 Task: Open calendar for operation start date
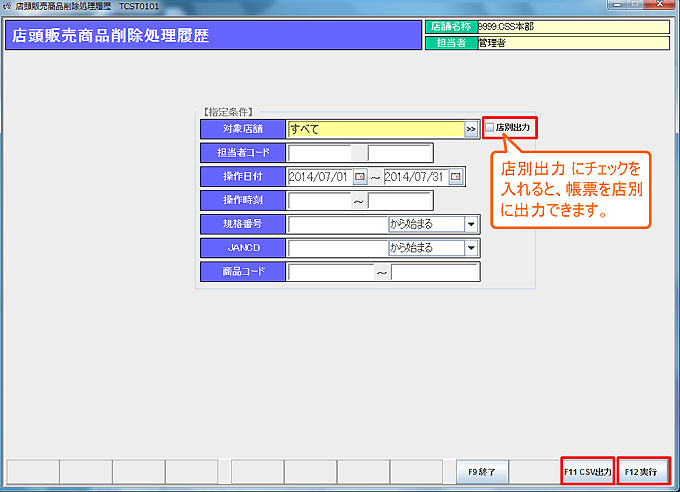(x=360, y=177)
